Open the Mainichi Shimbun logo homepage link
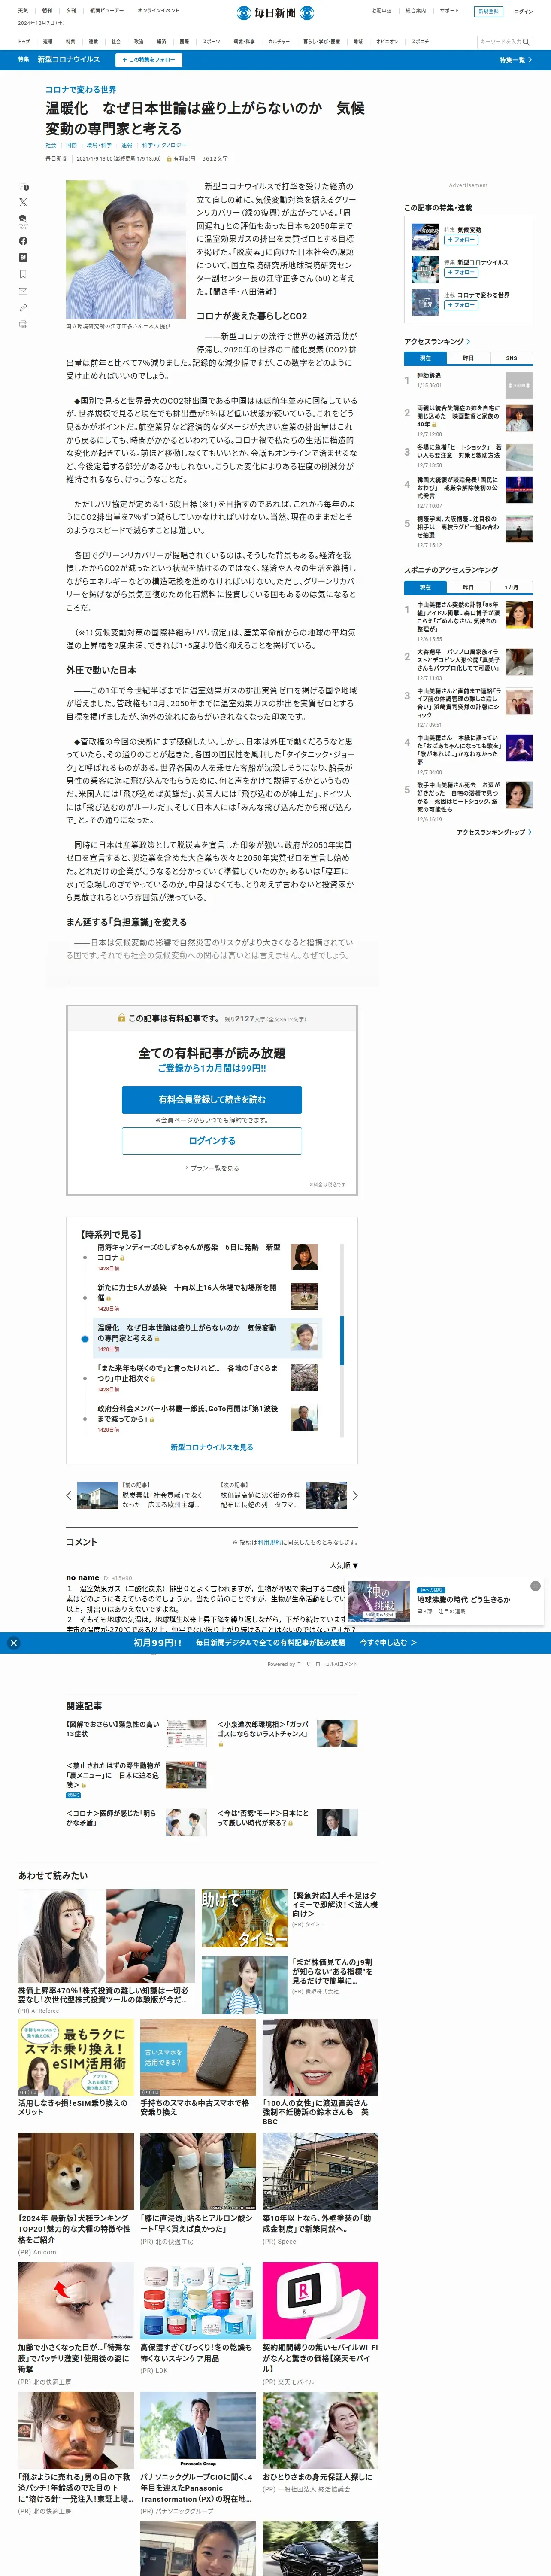551x2576 pixels. (x=275, y=12)
